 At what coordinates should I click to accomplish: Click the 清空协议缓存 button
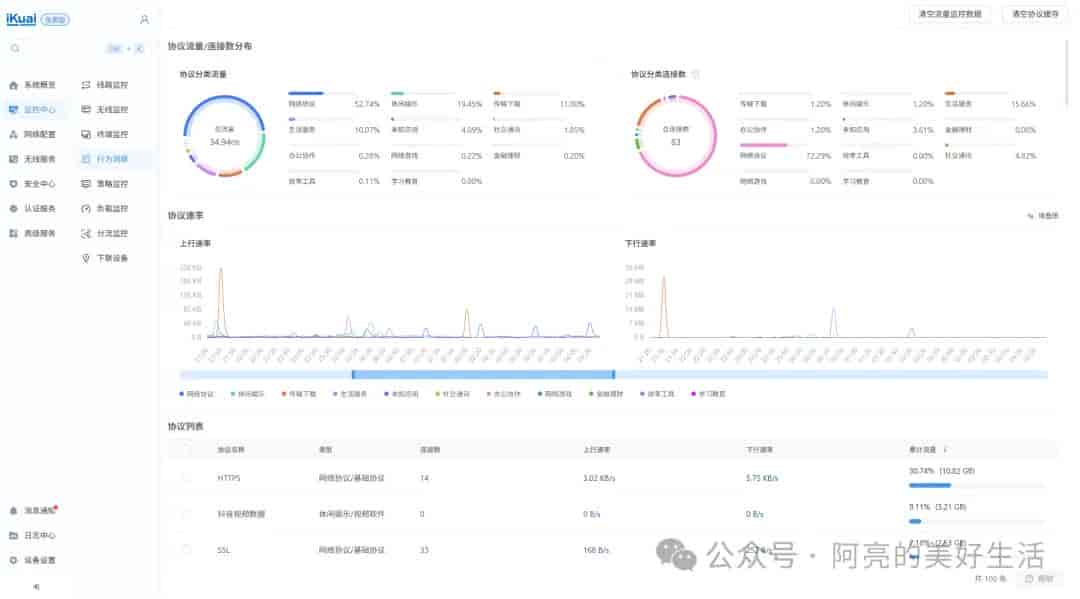1035,14
